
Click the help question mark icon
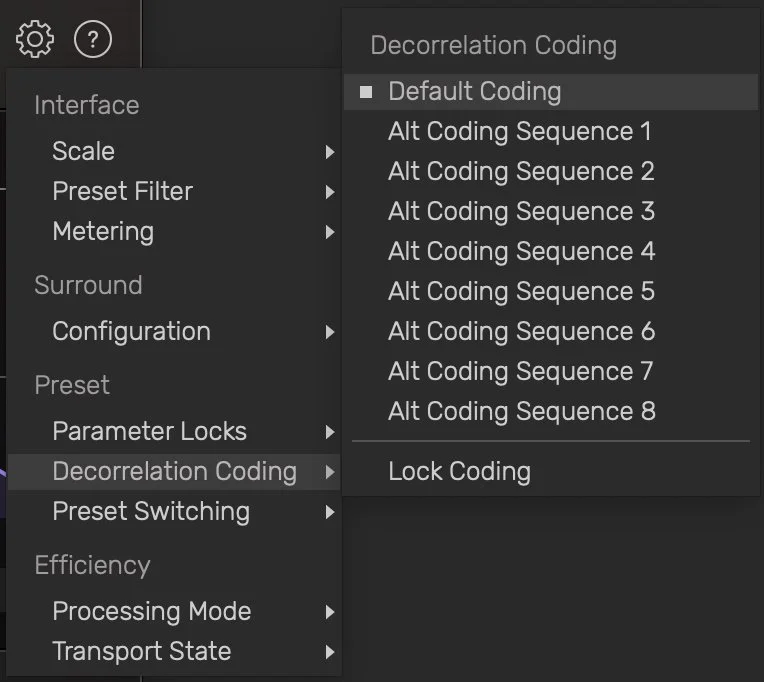93,39
